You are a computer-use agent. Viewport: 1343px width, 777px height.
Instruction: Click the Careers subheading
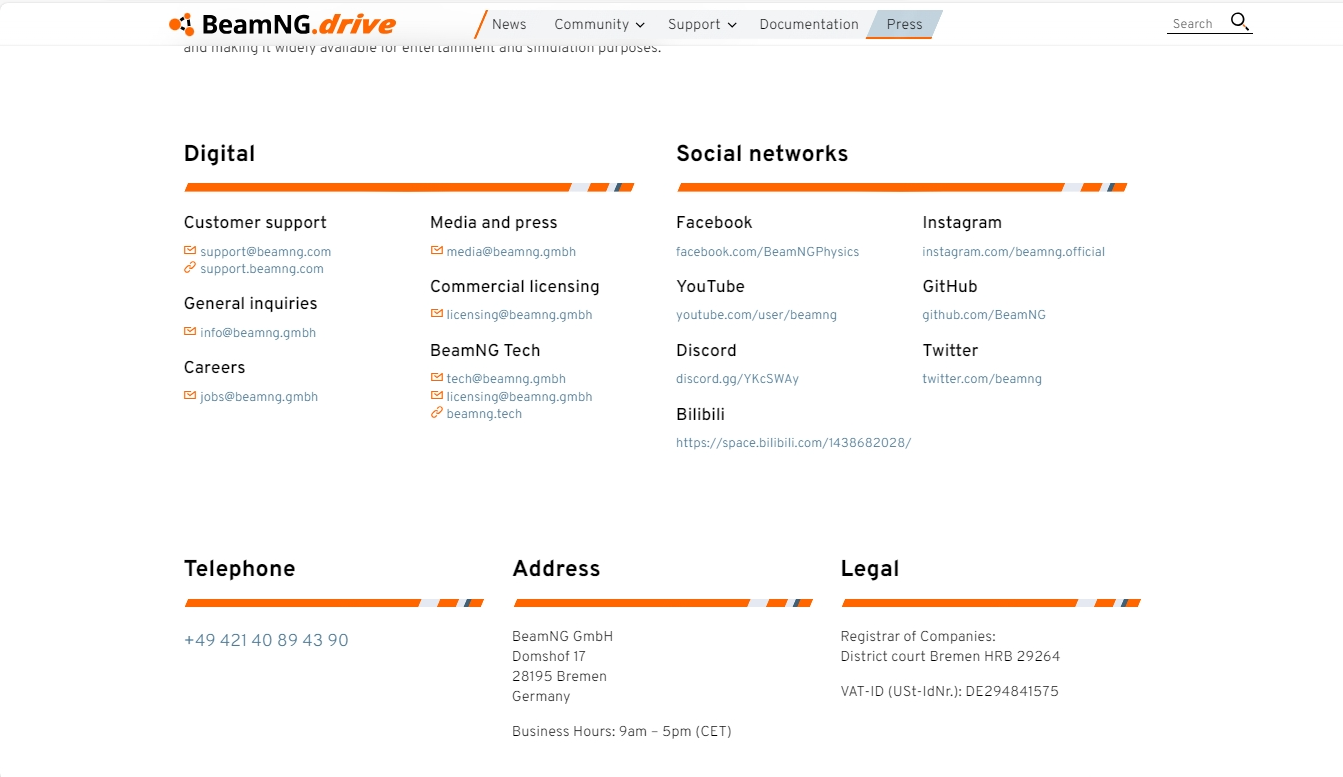pos(214,368)
